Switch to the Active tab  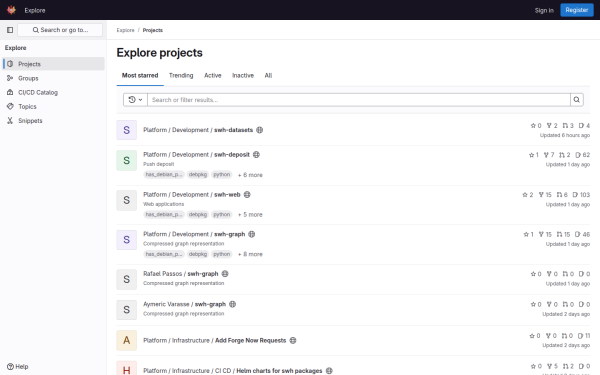coord(213,75)
